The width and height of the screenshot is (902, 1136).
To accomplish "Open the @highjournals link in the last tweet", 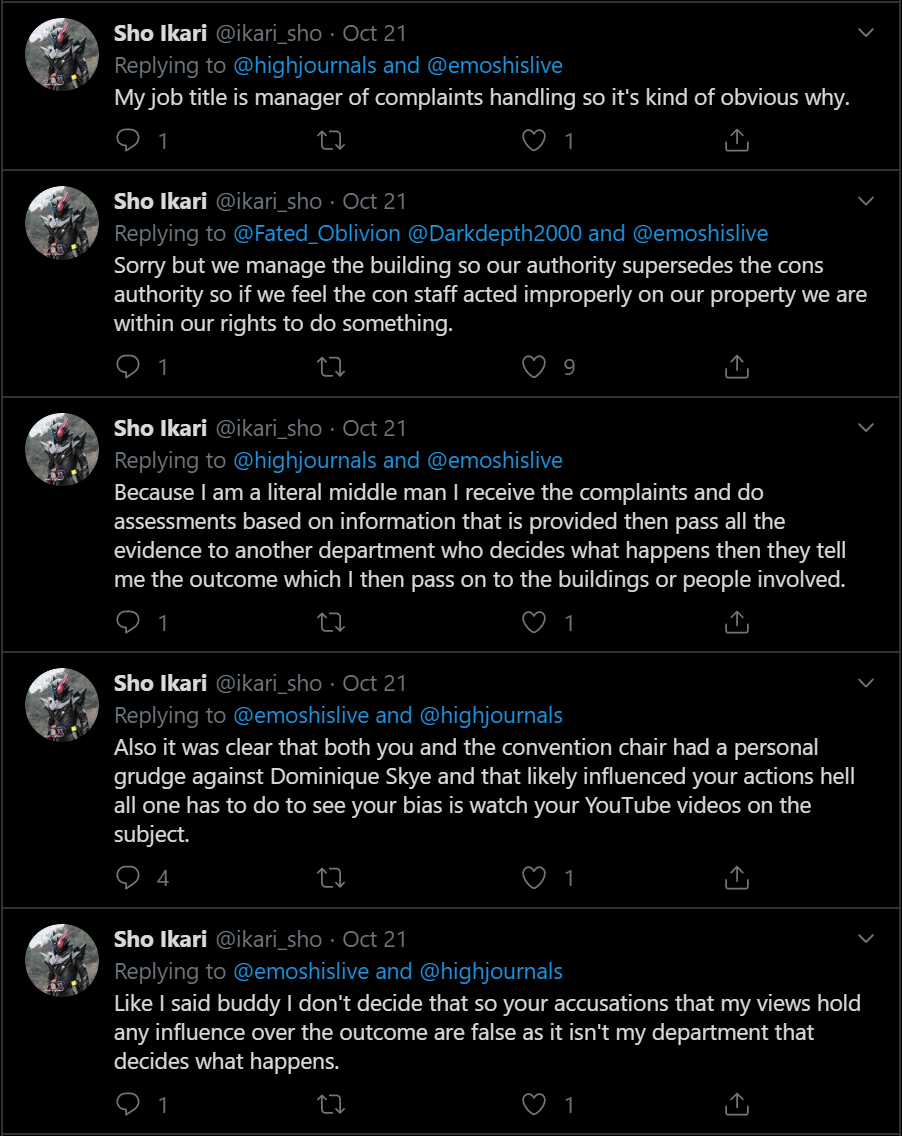I will (x=491, y=971).
